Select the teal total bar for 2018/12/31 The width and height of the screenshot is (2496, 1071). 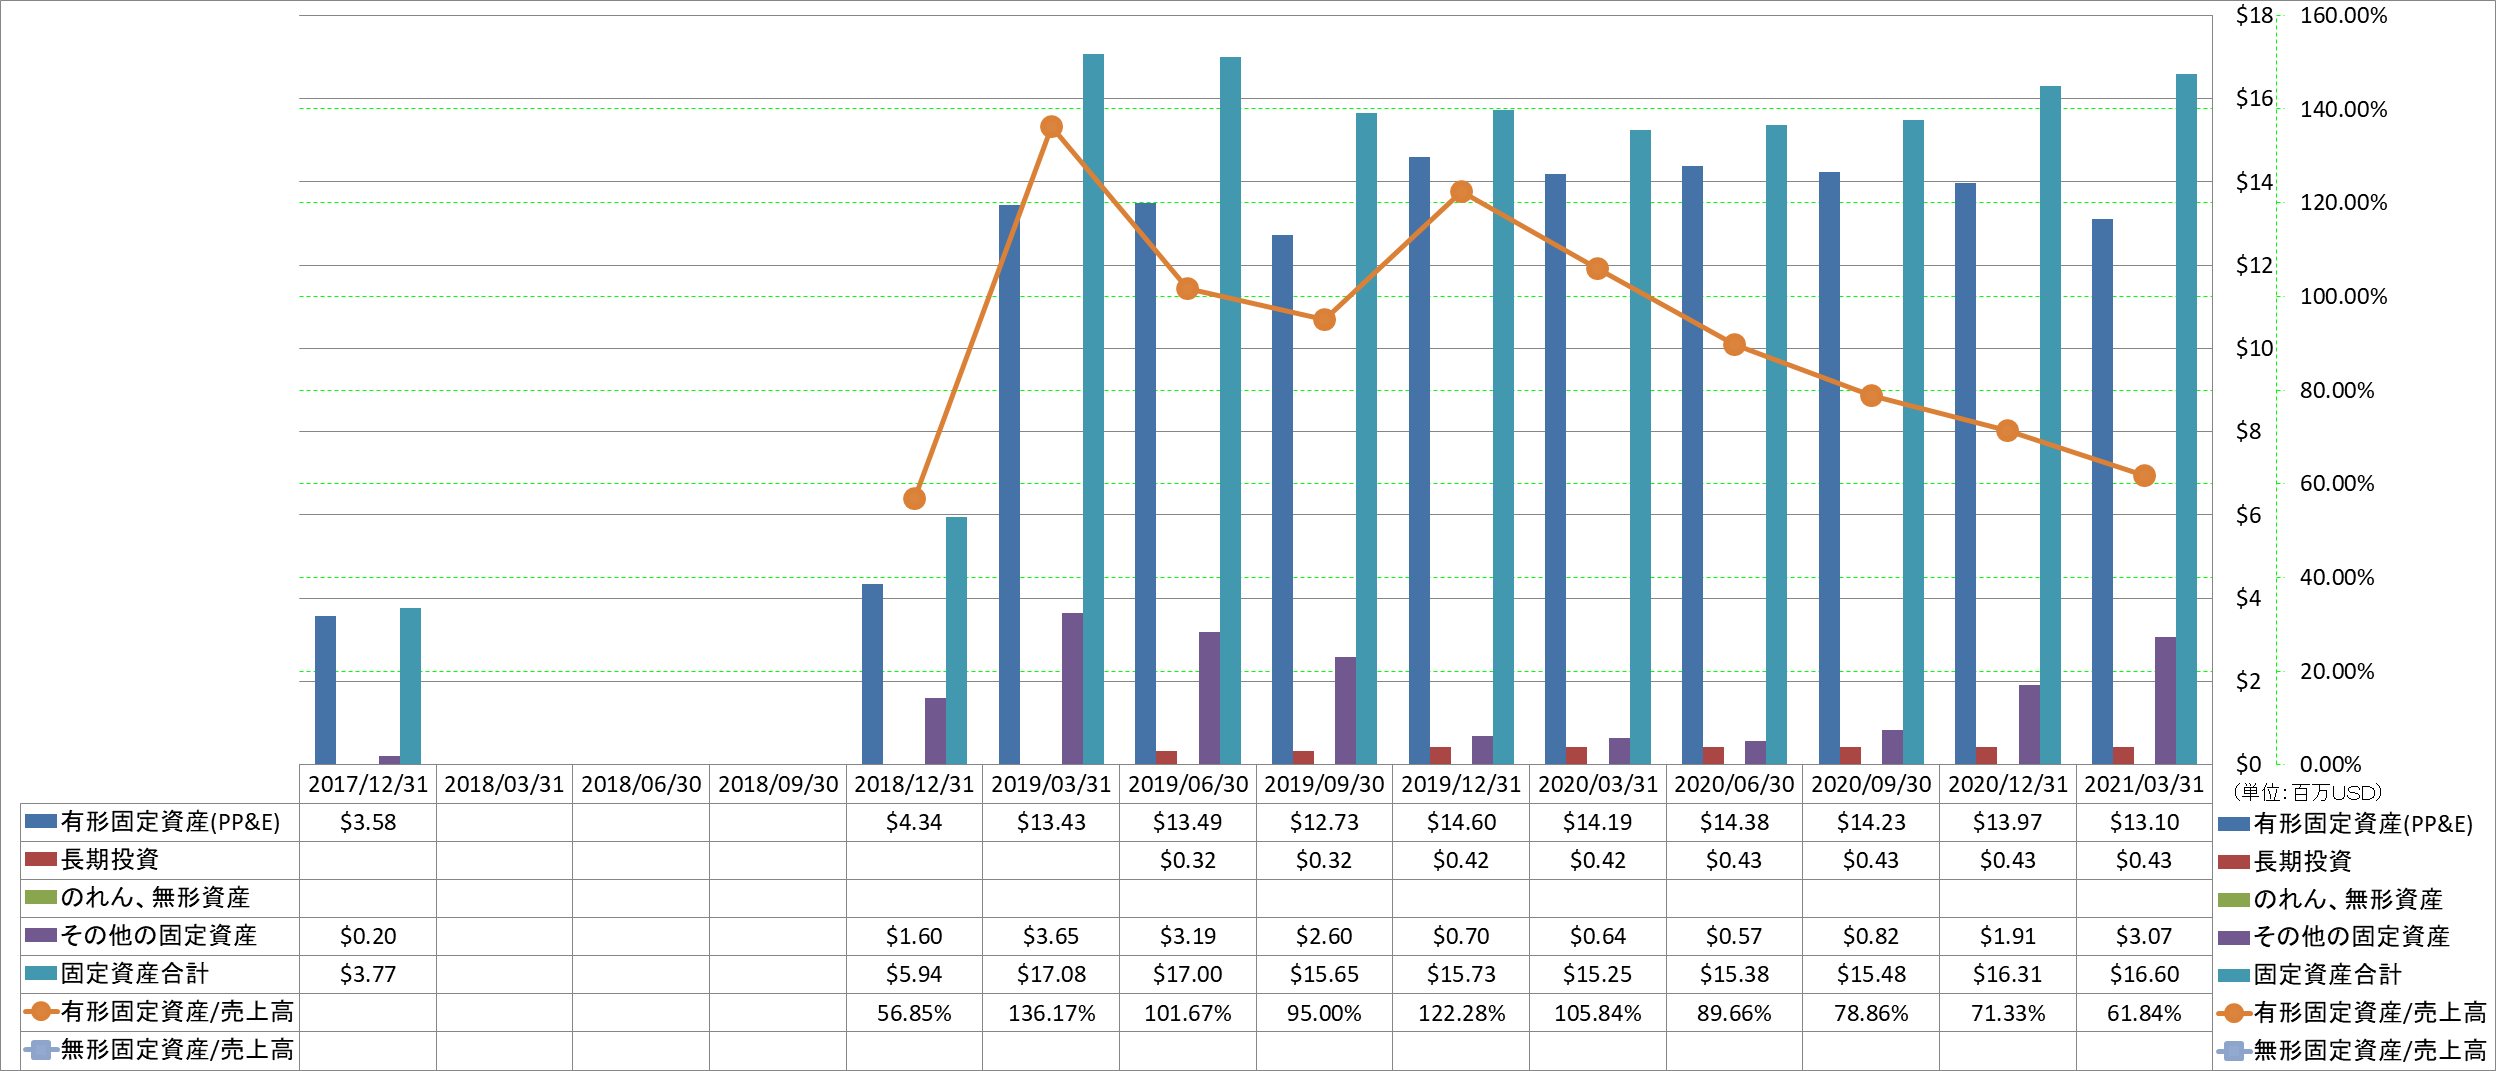pos(957,640)
